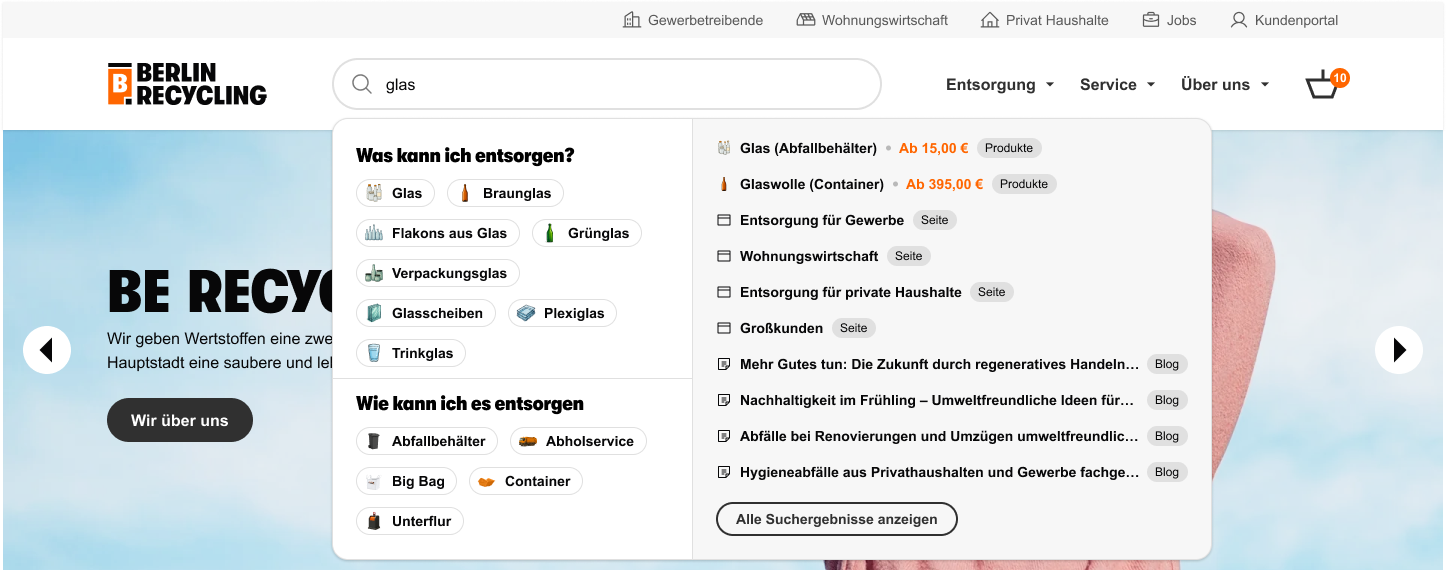
Task: Click the search magnifier icon
Action: [x=362, y=85]
